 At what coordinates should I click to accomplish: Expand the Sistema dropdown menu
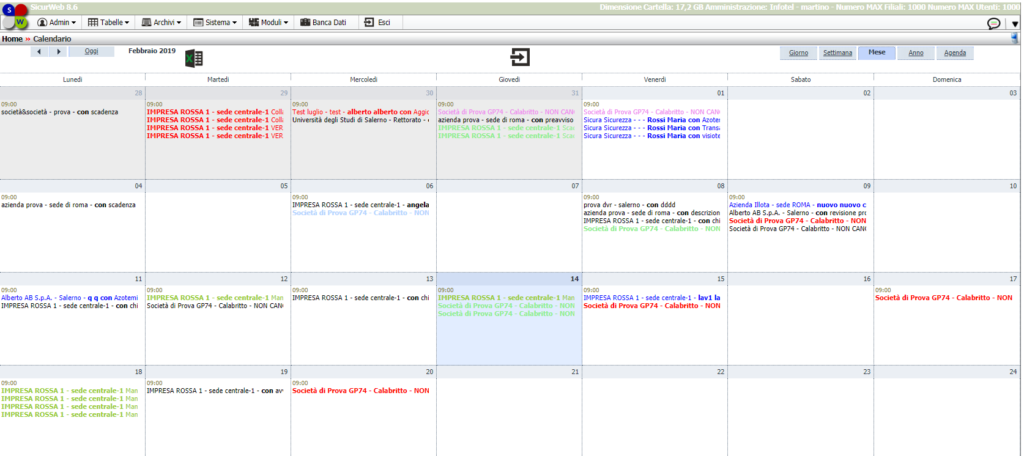tap(215, 22)
